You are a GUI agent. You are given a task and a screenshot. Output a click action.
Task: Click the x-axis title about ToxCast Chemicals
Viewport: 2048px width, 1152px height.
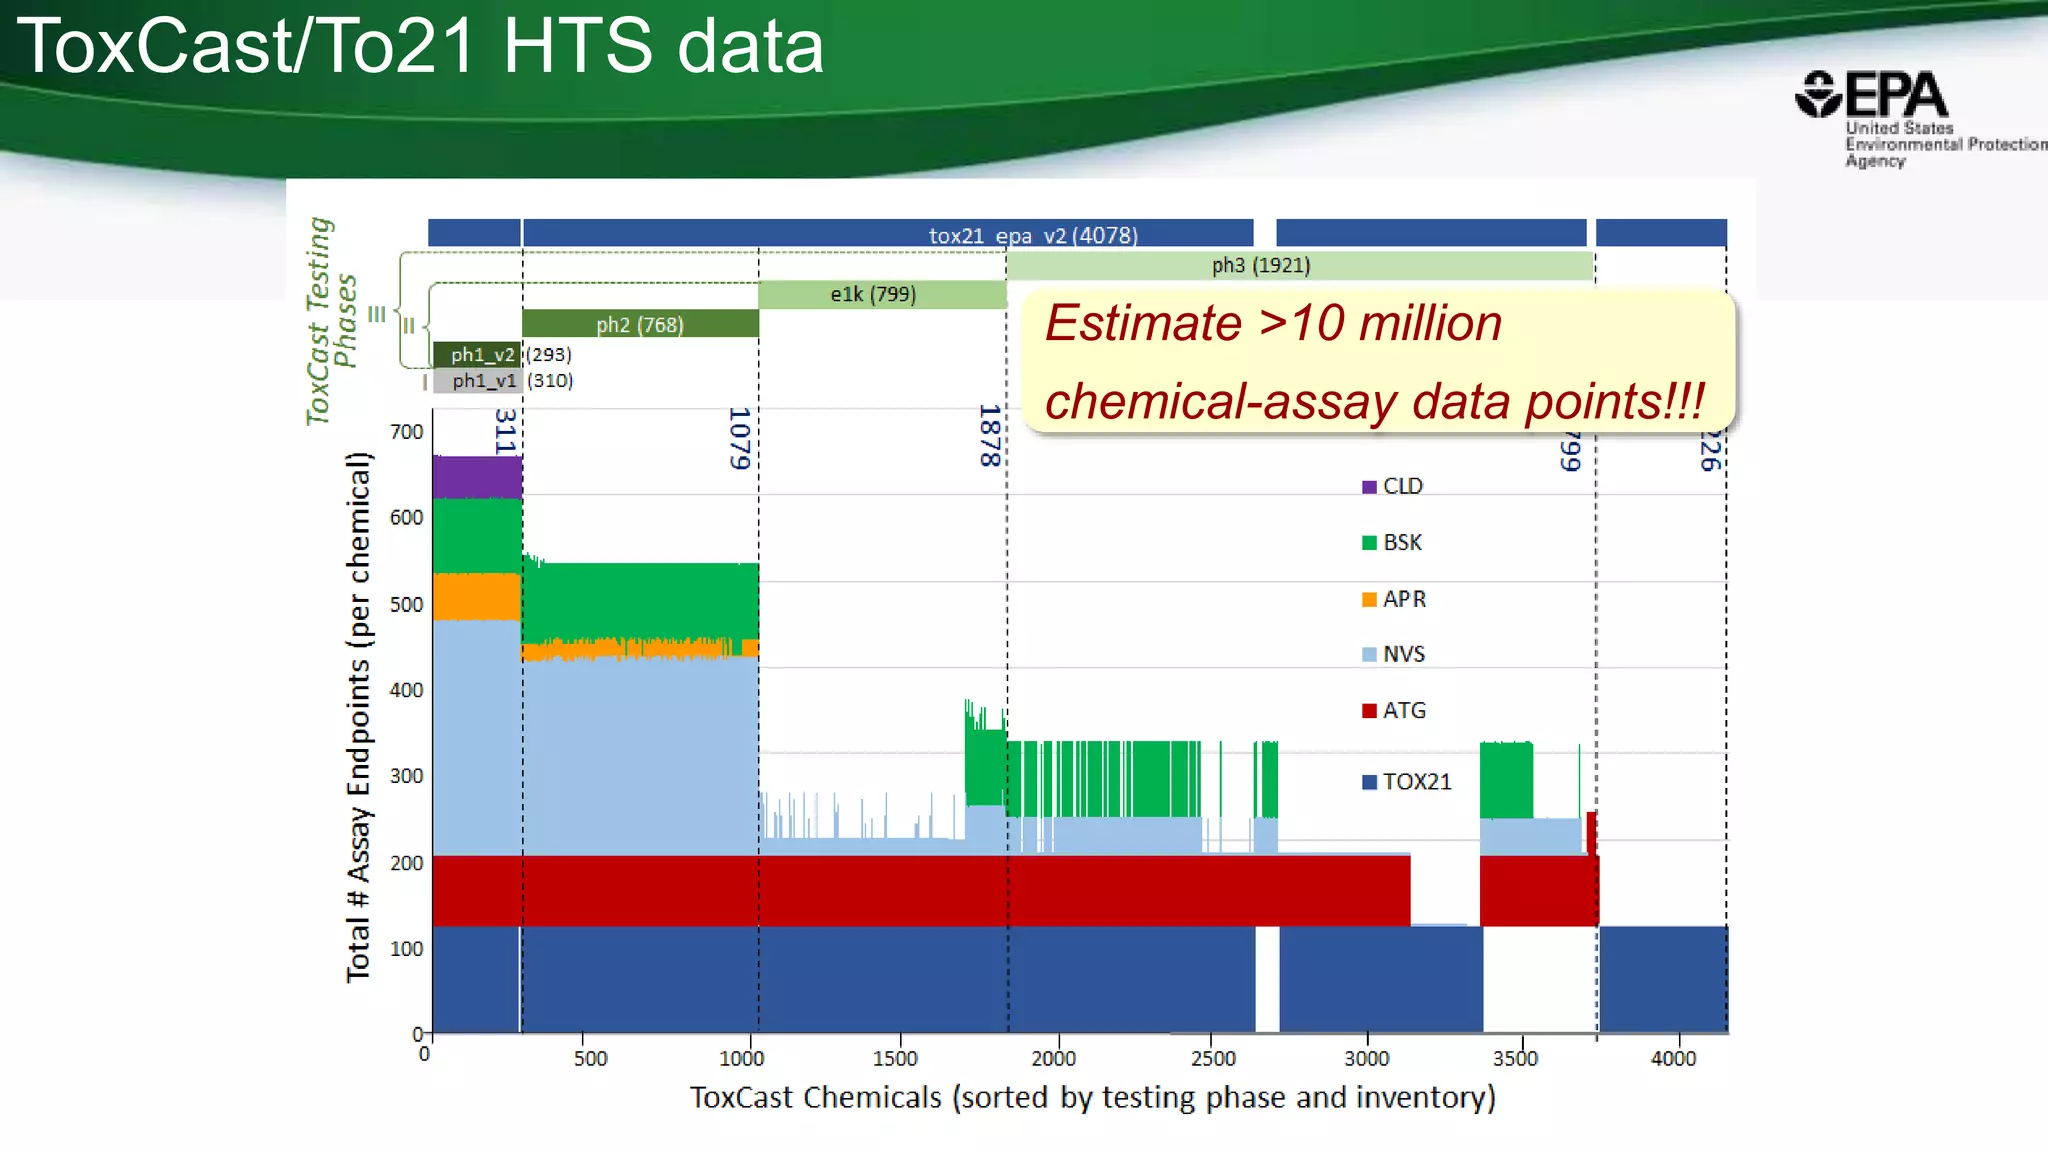(x=1092, y=1098)
